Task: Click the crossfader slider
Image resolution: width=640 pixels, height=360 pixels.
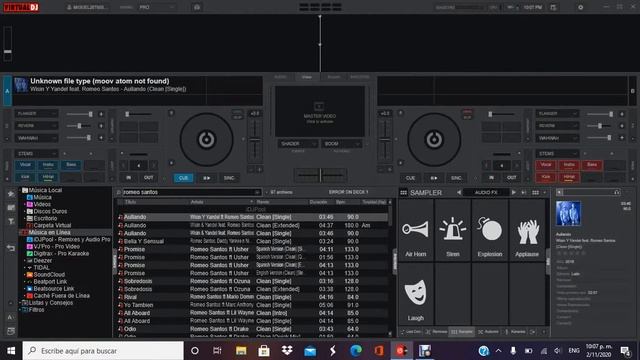Action: (x=320, y=175)
